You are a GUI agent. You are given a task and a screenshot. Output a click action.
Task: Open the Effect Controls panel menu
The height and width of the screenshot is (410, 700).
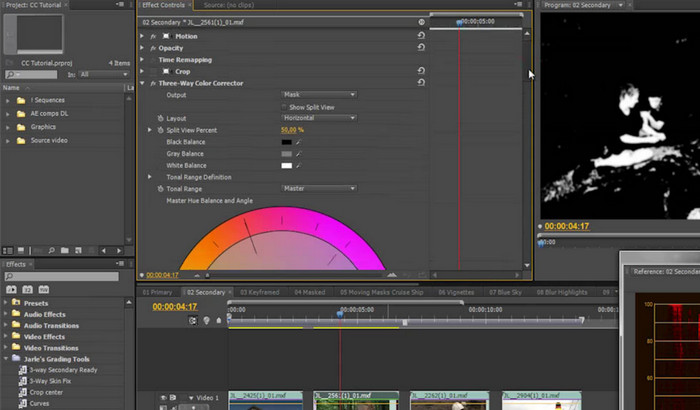(518, 4)
